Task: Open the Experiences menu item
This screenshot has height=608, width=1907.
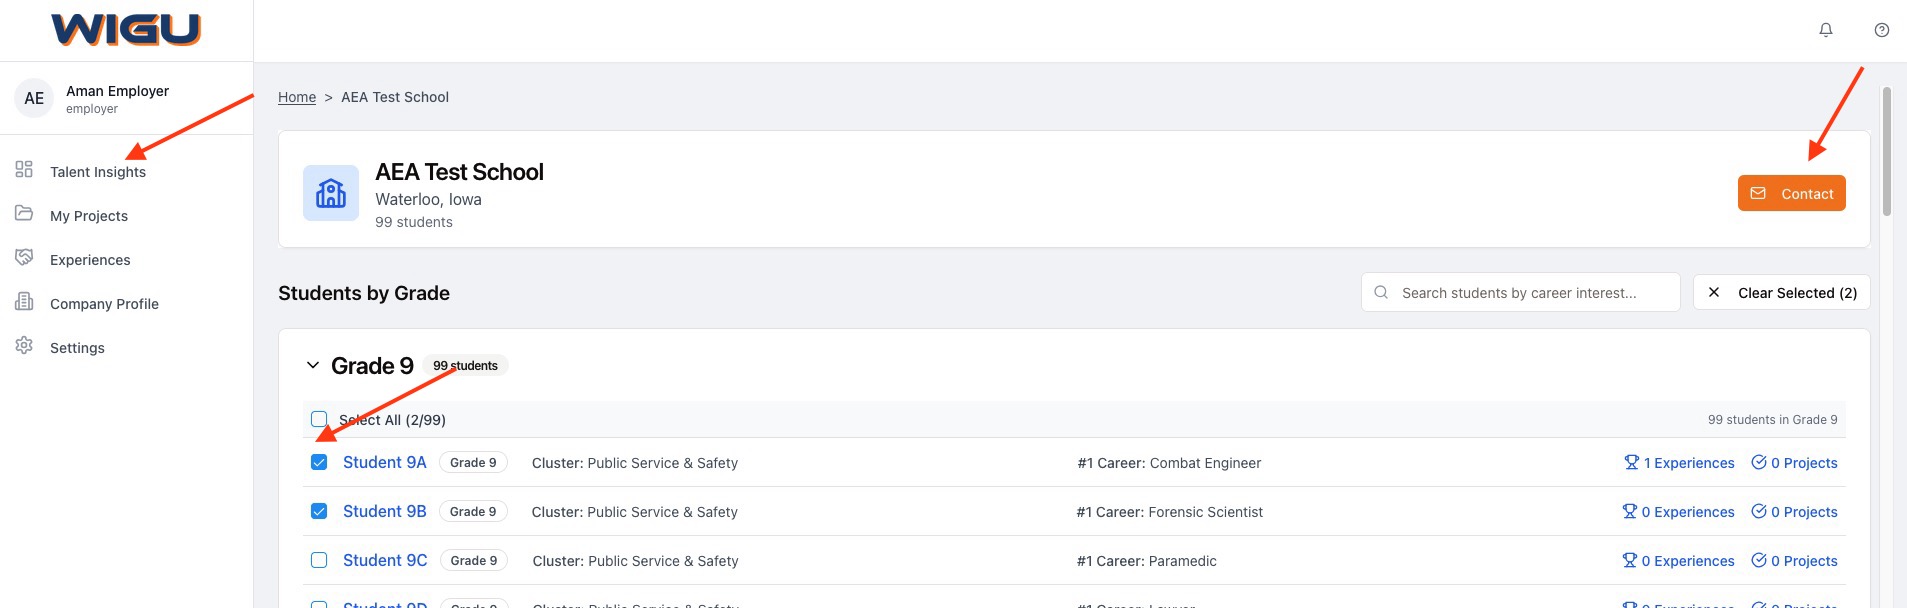Action: (90, 260)
